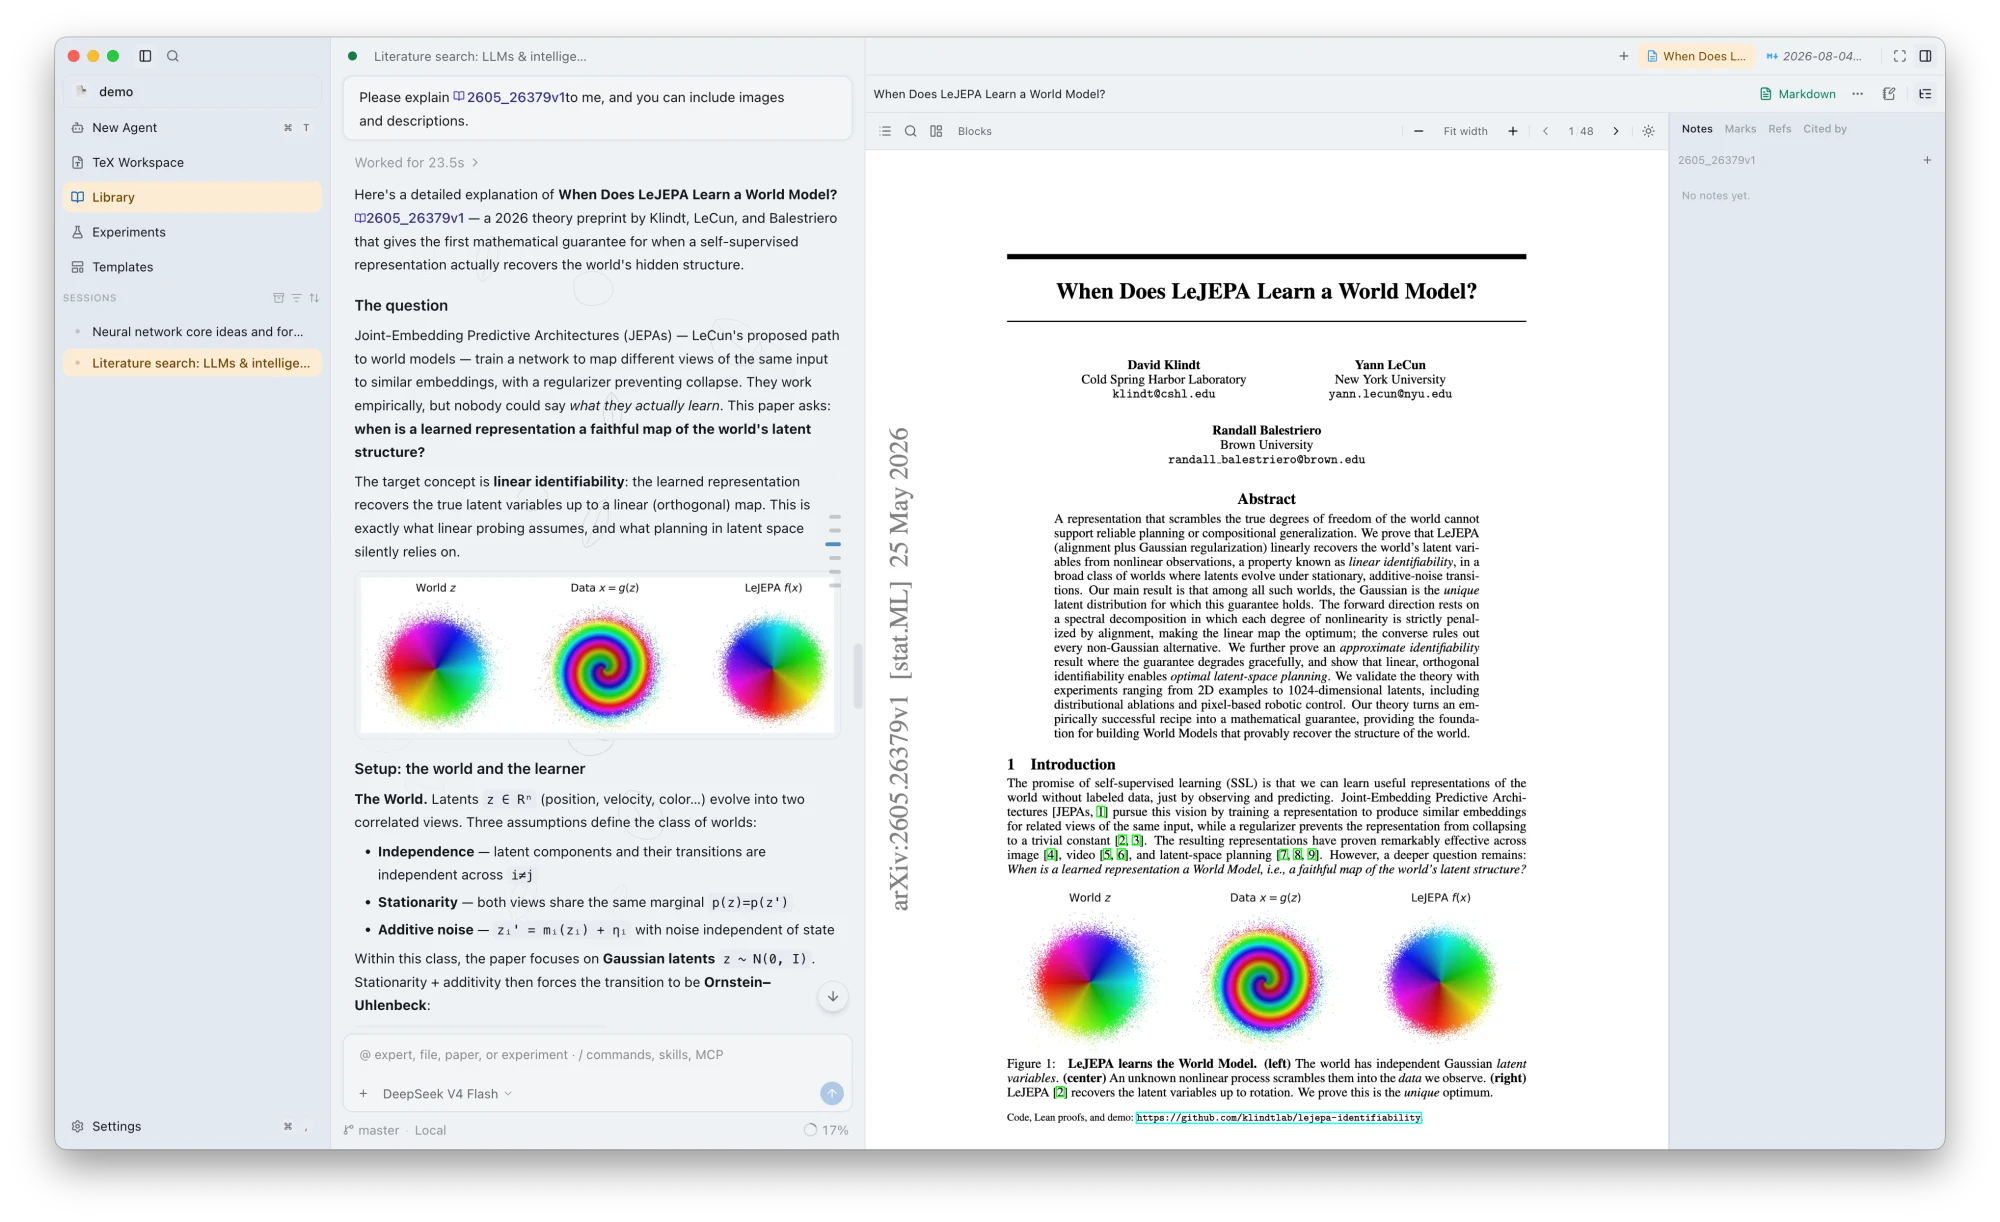This screenshot has width=2000, height=1222.
Task: Jump to the latest message with the down arrow
Action: [832, 997]
